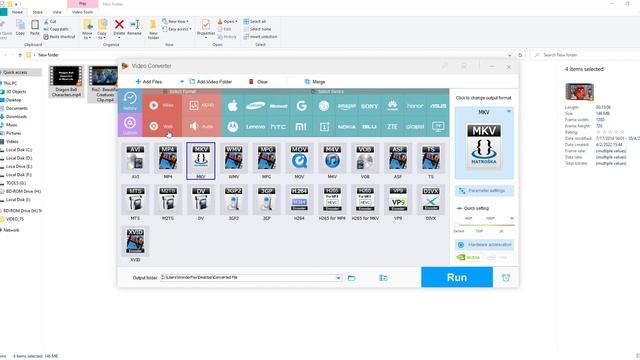Click Add Video Folder button

(211, 82)
